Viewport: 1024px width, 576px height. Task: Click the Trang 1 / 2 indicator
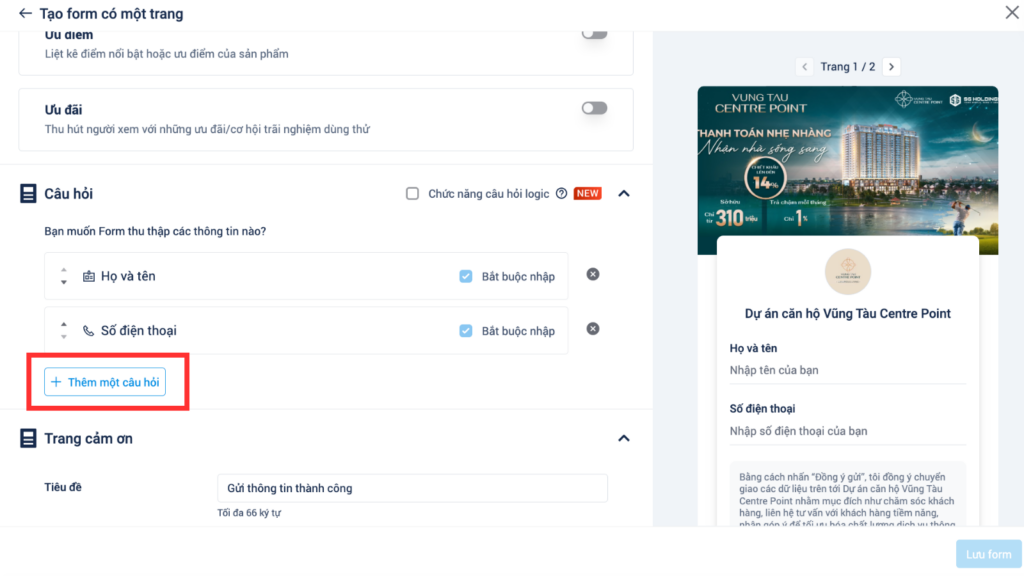[848, 67]
